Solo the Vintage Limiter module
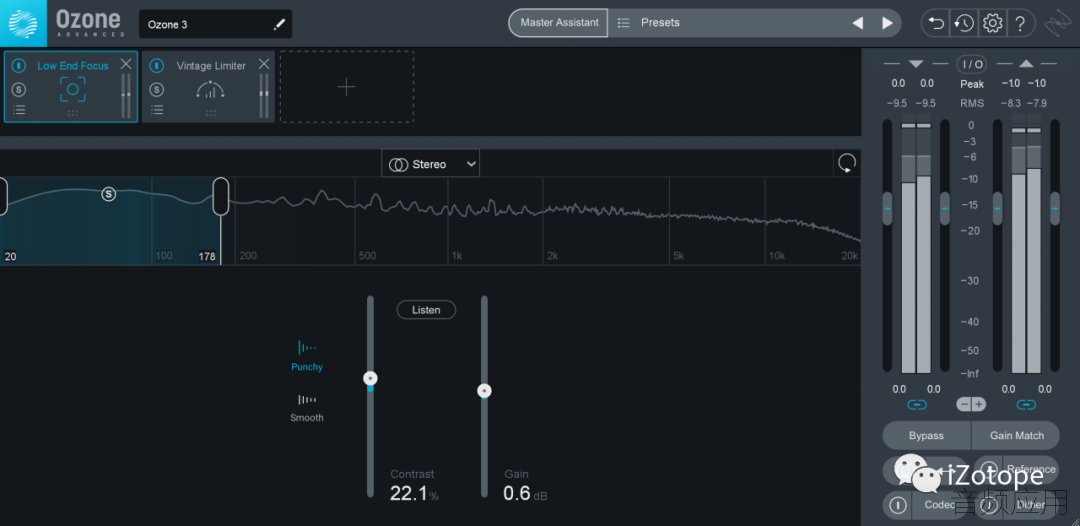The width and height of the screenshot is (1080, 526). point(157,89)
